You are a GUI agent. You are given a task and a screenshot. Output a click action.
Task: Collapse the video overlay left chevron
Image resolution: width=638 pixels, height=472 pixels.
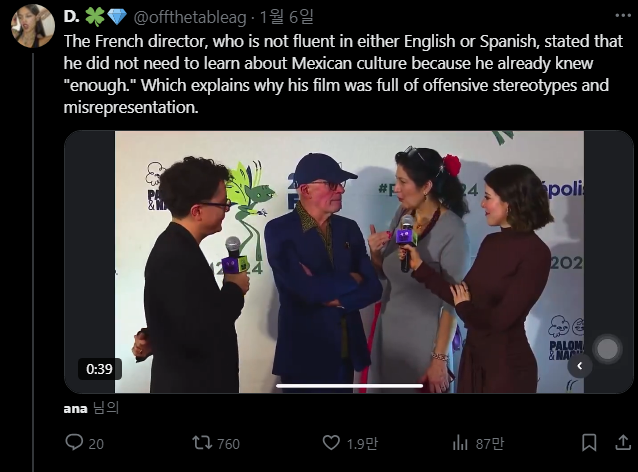tap(579, 367)
